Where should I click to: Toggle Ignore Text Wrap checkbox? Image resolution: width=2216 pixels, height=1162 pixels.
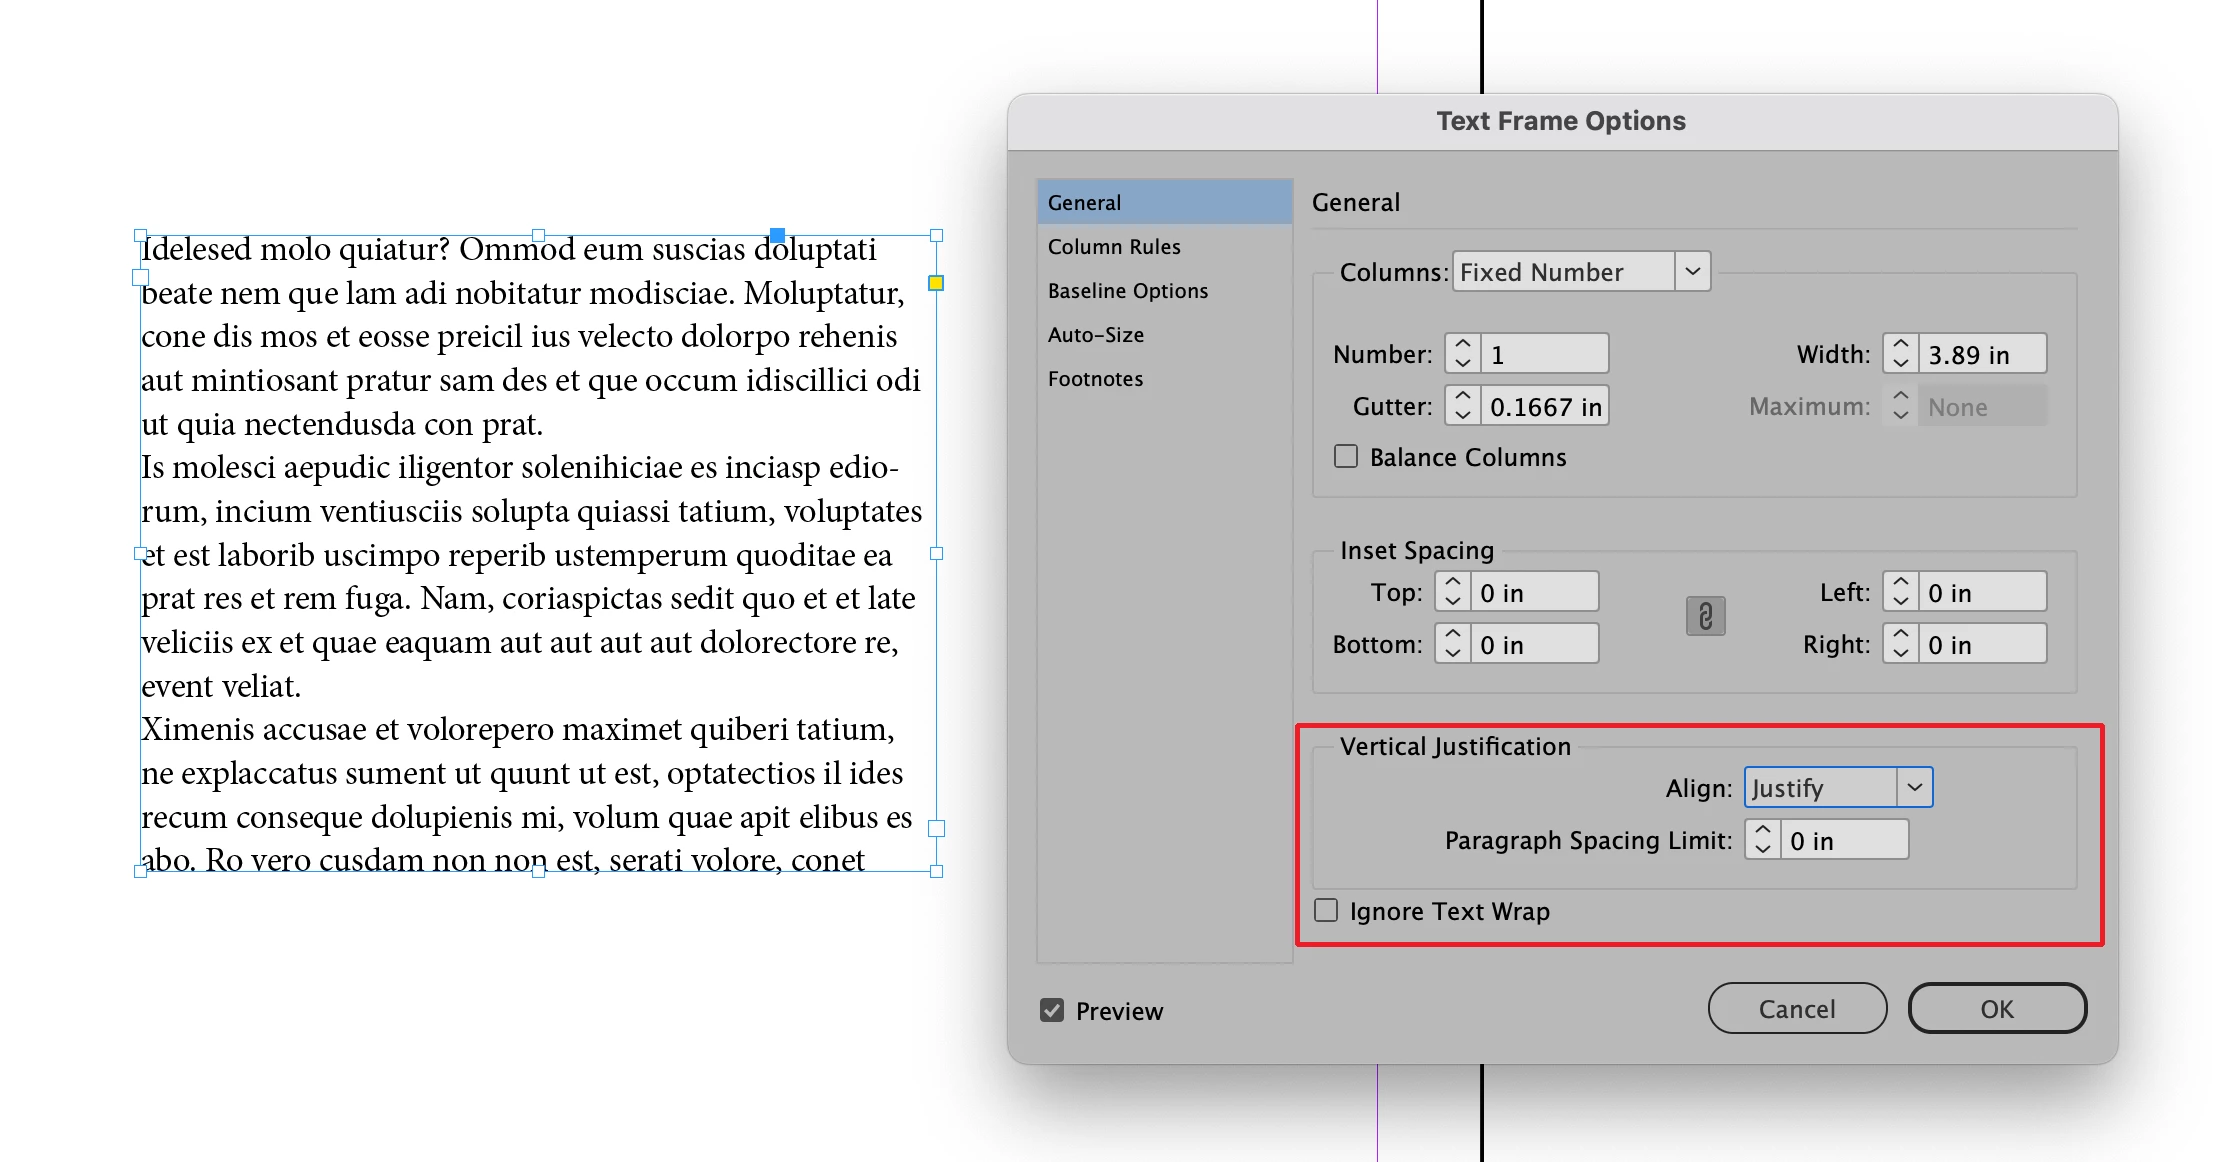(x=1326, y=910)
